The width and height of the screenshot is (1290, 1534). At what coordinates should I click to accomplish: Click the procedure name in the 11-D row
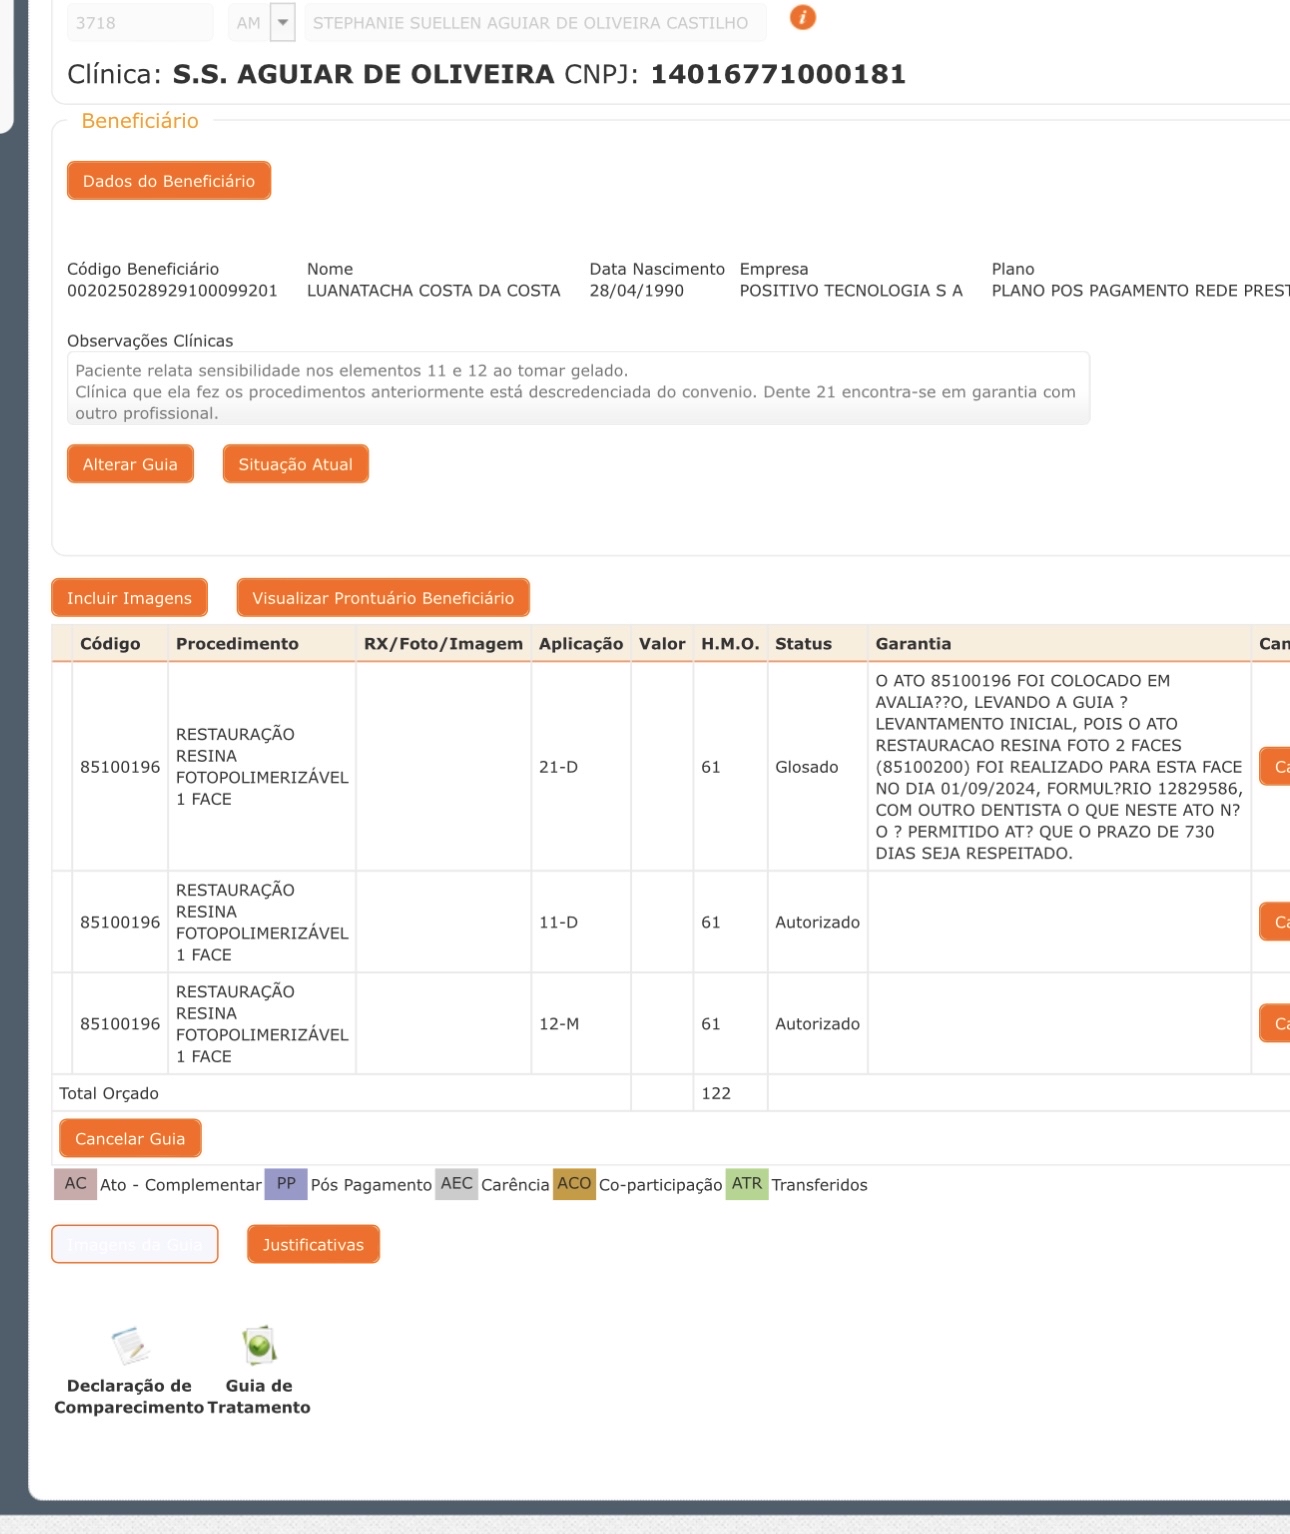tap(262, 922)
